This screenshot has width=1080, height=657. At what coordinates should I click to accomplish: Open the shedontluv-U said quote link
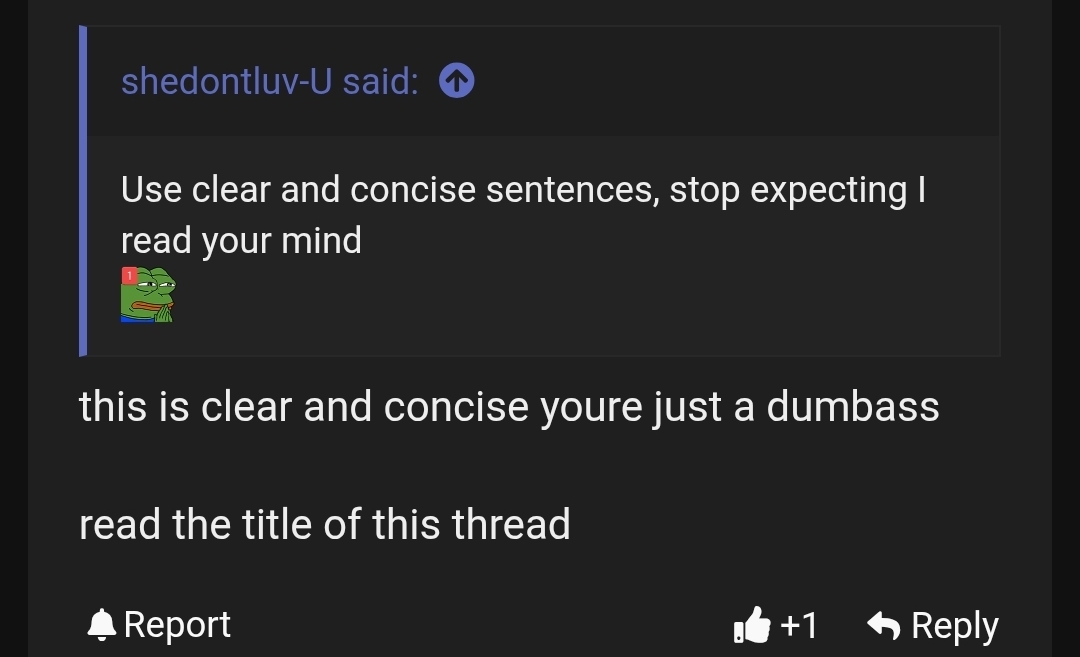pos(269,82)
